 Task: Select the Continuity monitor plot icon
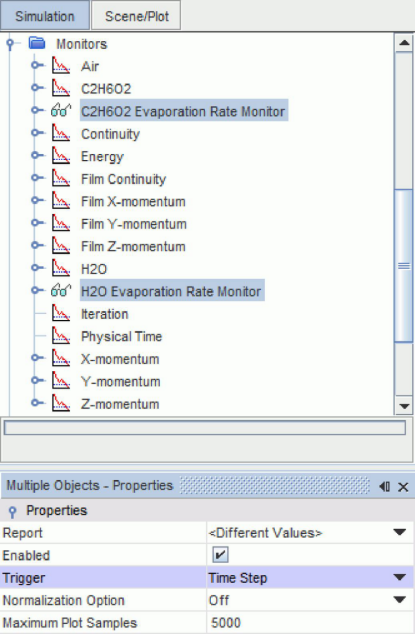pyautogui.click(x=61, y=133)
